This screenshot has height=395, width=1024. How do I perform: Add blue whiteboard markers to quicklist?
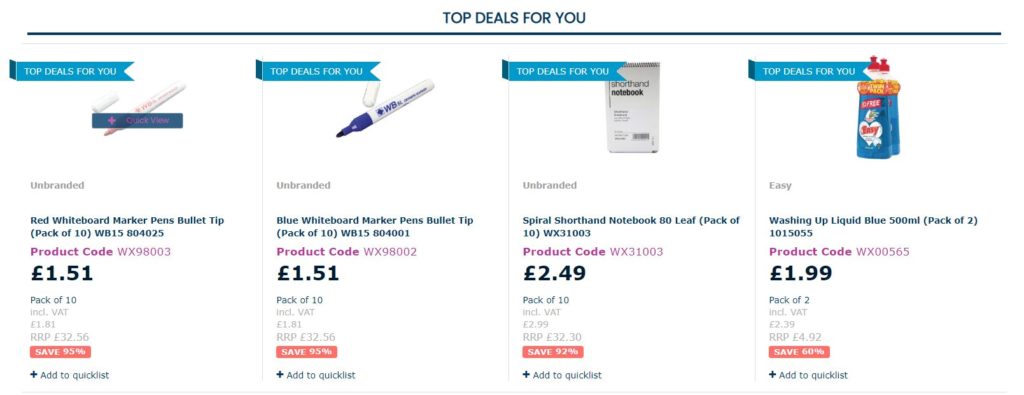316,375
